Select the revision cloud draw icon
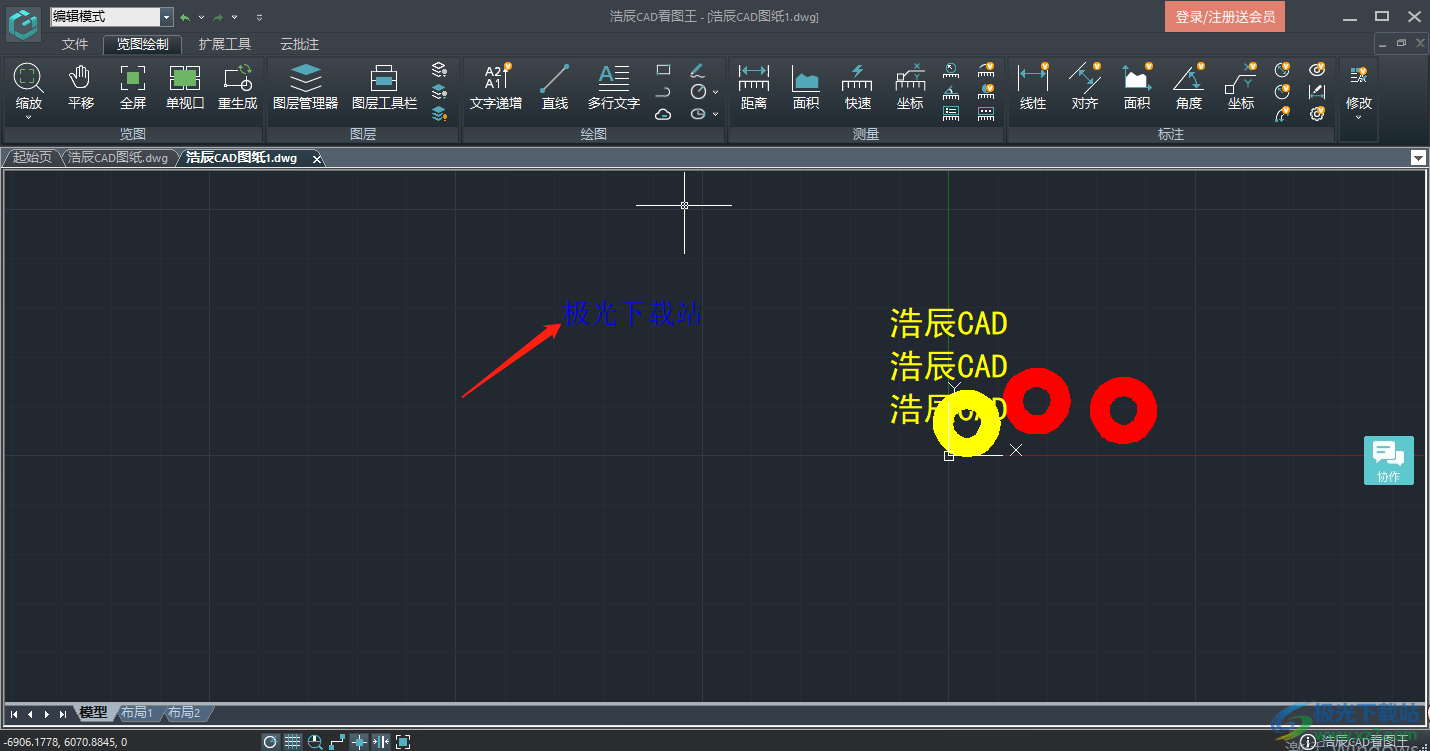This screenshot has width=1430, height=751. pyautogui.click(x=663, y=114)
